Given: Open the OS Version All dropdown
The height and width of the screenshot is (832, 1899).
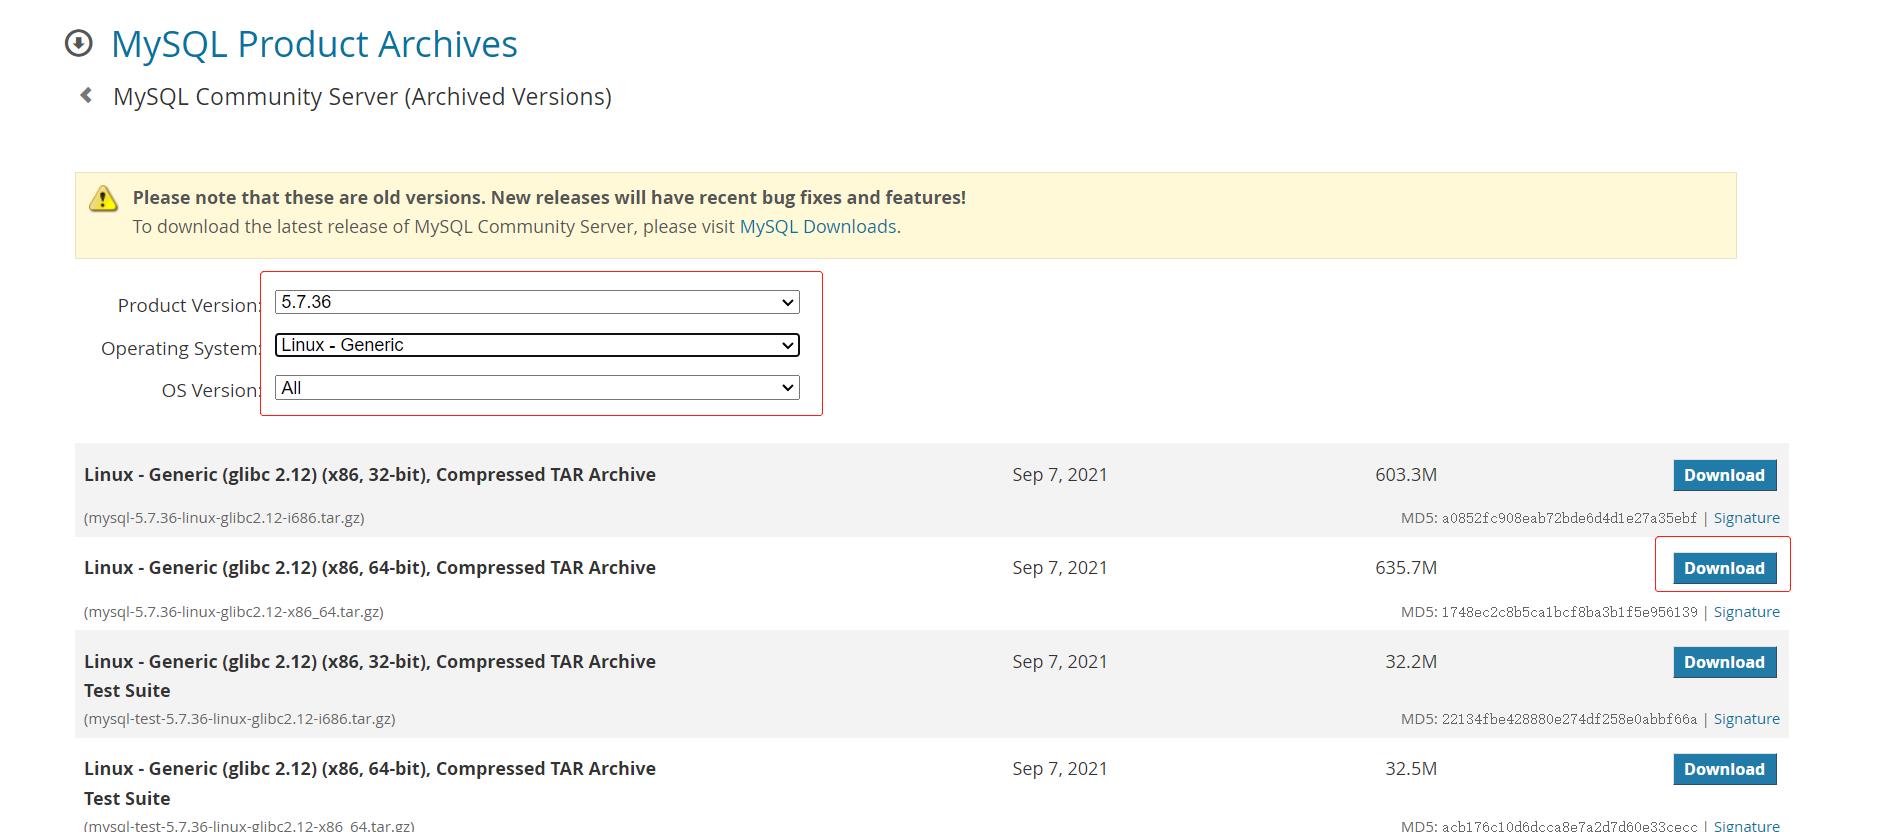Looking at the screenshot, I should tap(537, 388).
